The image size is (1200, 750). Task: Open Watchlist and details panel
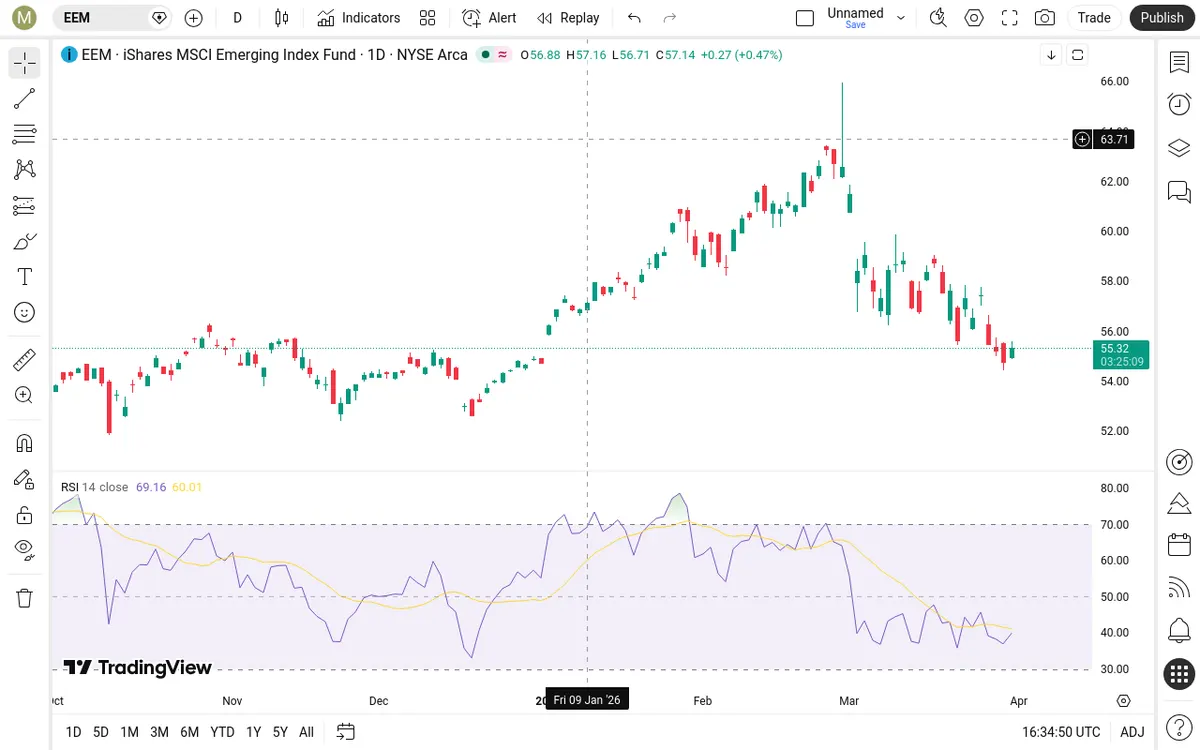point(1179,62)
